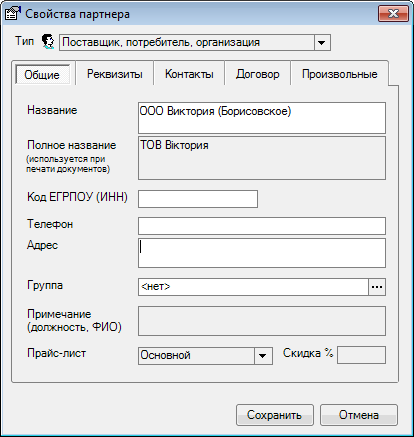Expand the Тип dropdown arrow
The image size is (414, 437).
(x=322, y=43)
